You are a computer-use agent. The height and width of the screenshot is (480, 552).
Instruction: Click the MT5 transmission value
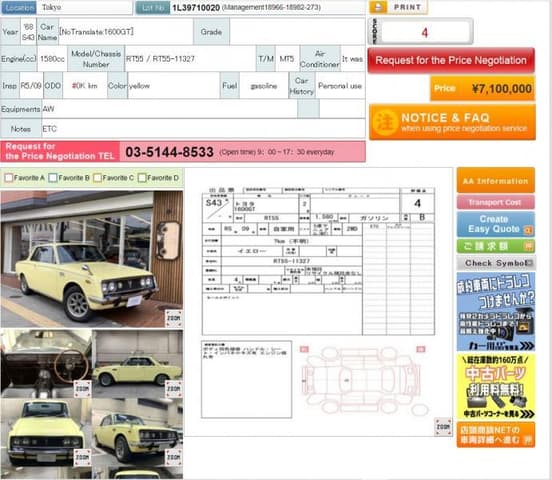click(287, 59)
